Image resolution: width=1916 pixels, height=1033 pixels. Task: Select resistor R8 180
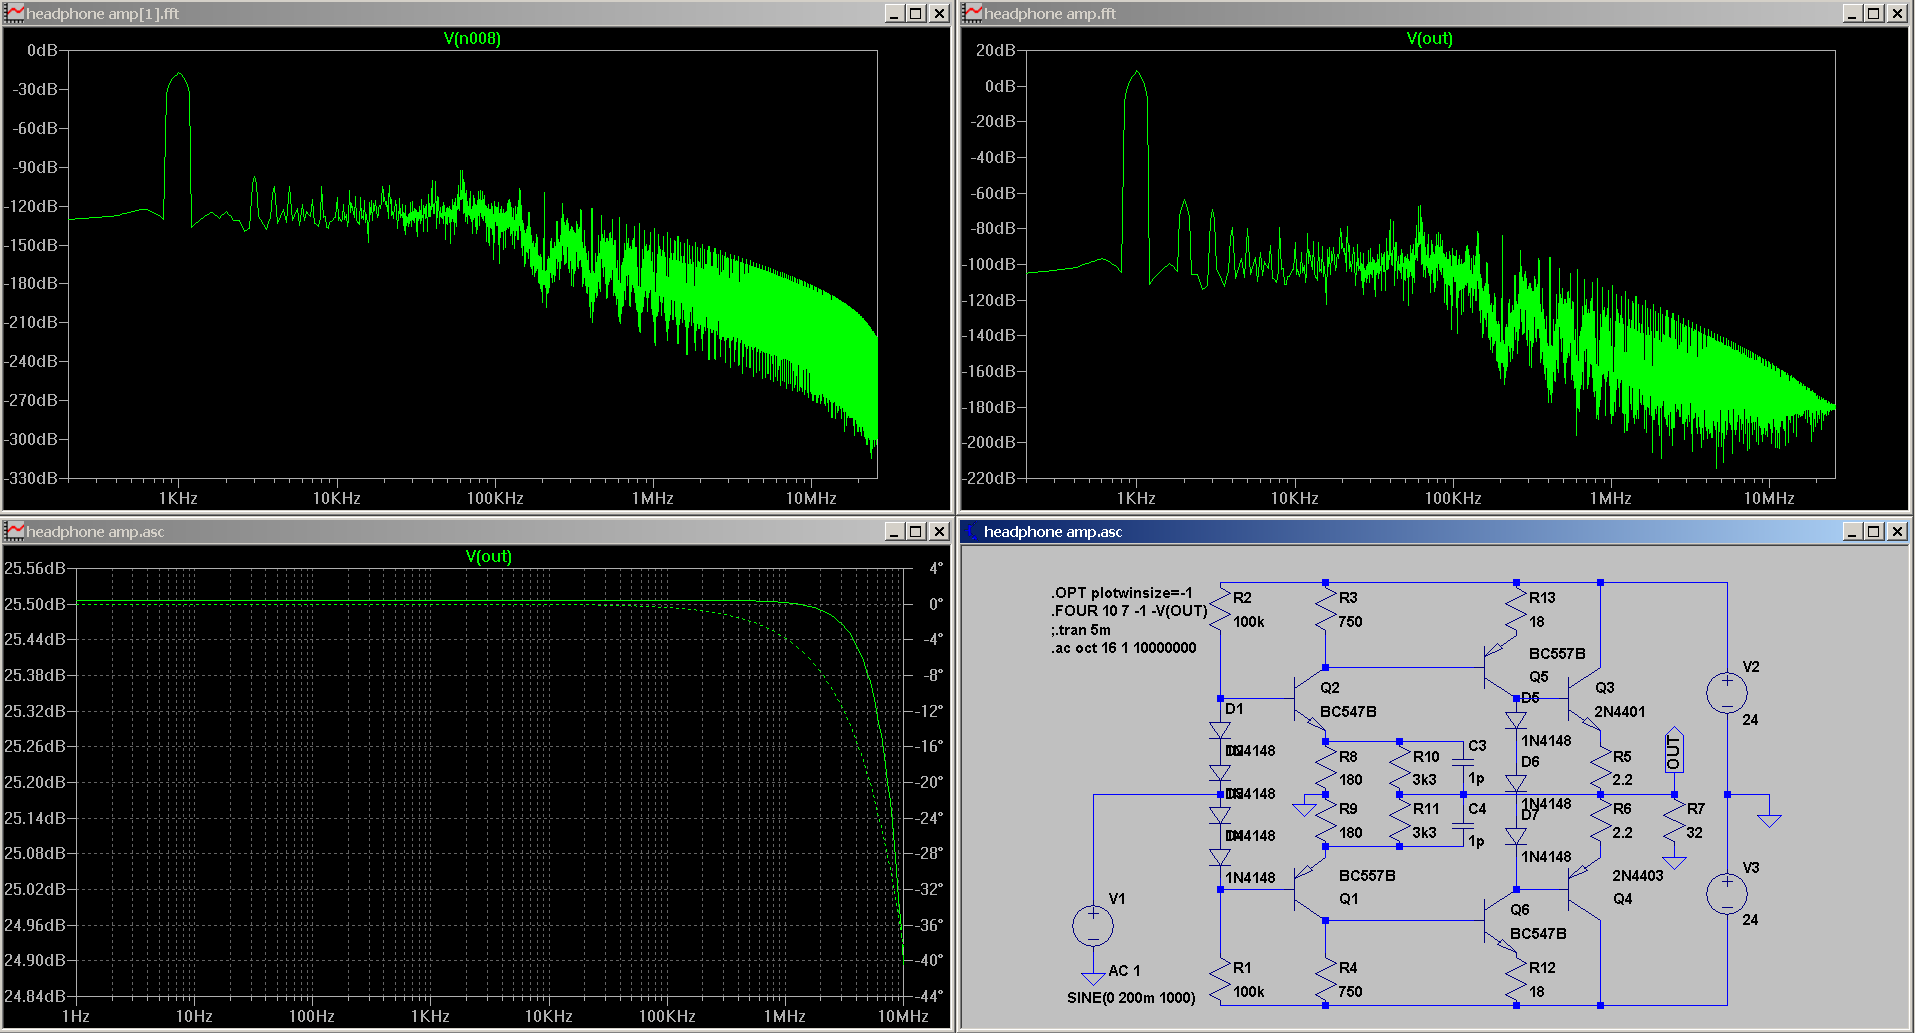click(1326, 768)
